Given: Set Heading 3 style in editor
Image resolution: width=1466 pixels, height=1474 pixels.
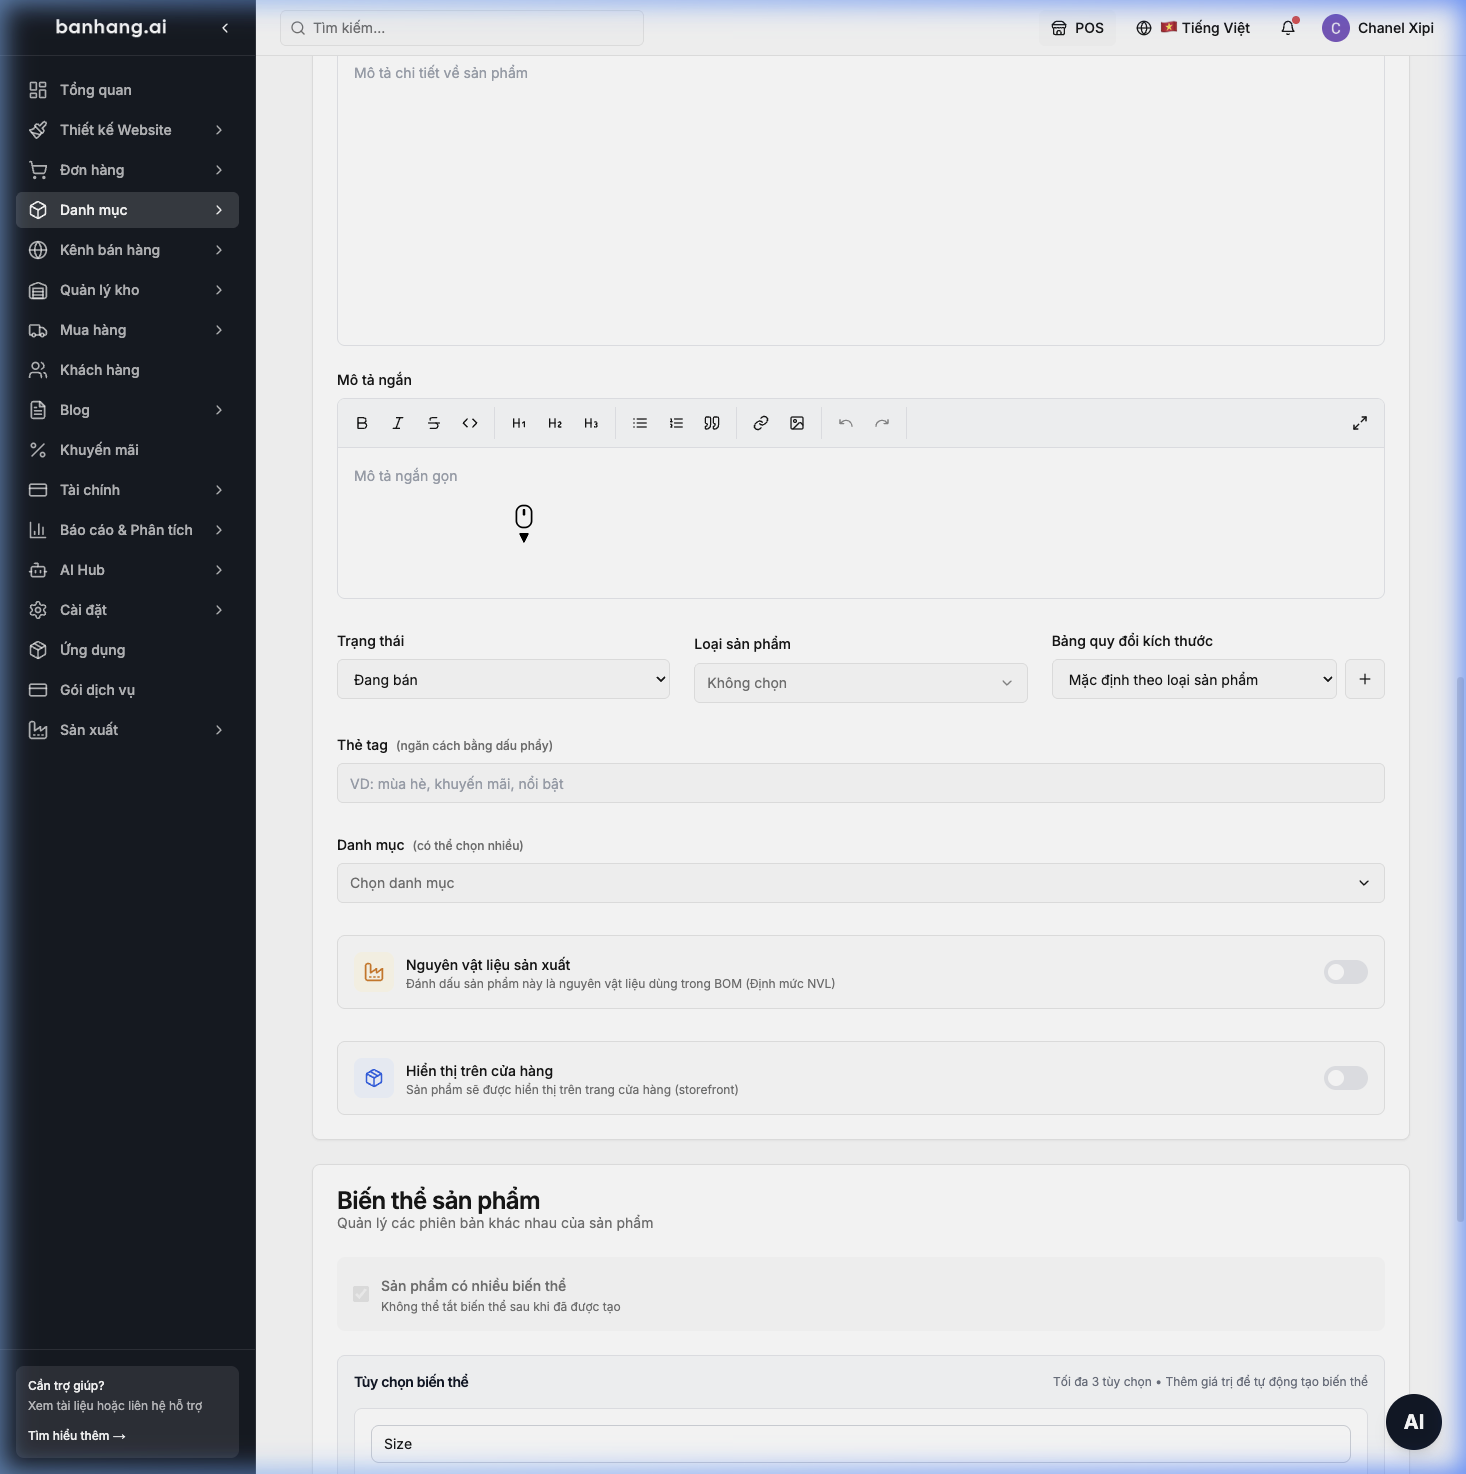Looking at the screenshot, I should coord(591,423).
